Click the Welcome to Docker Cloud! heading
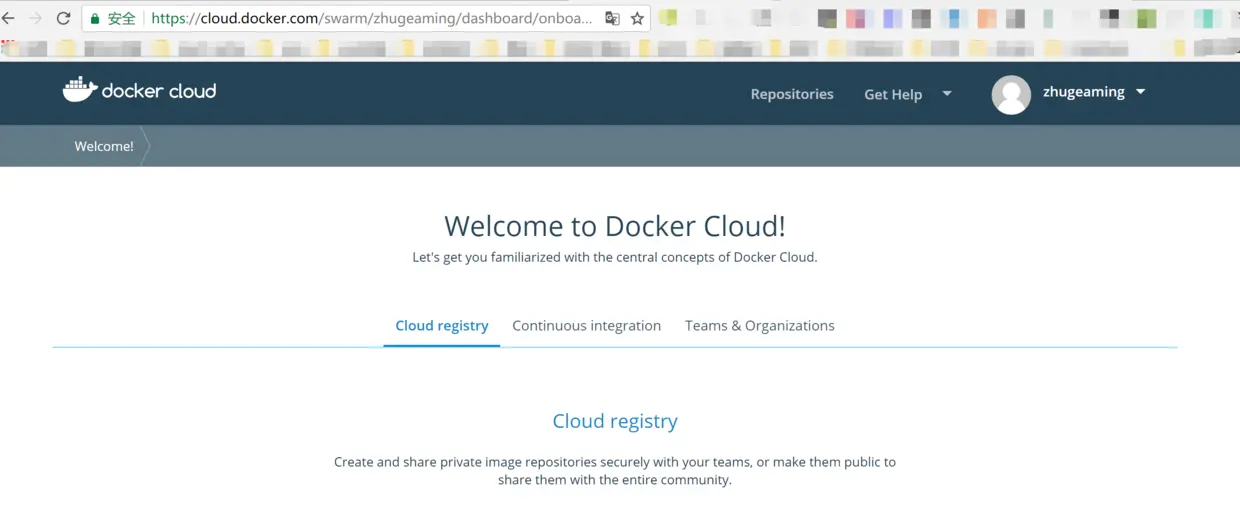 click(615, 226)
